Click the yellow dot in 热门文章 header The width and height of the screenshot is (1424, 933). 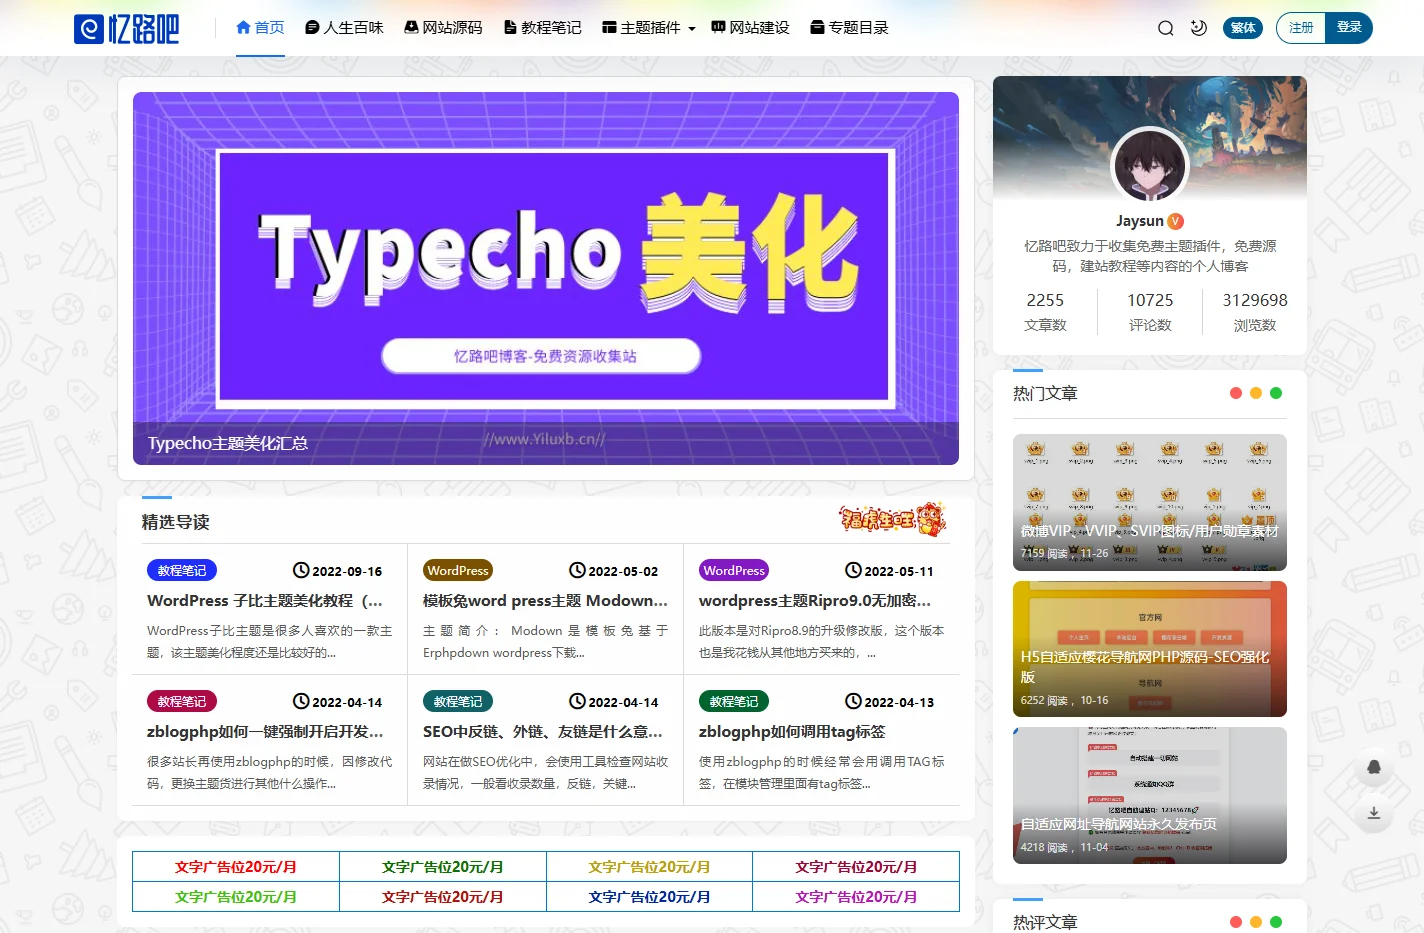[1256, 393]
